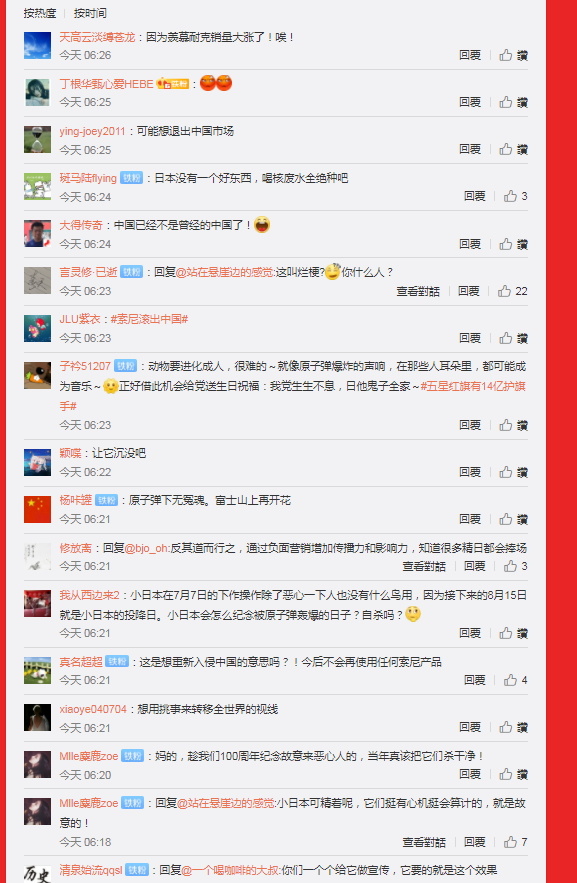This screenshot has height=883, width=577.
Task: Like the comment by ying-joey2011
Action: tap(513, 149)
